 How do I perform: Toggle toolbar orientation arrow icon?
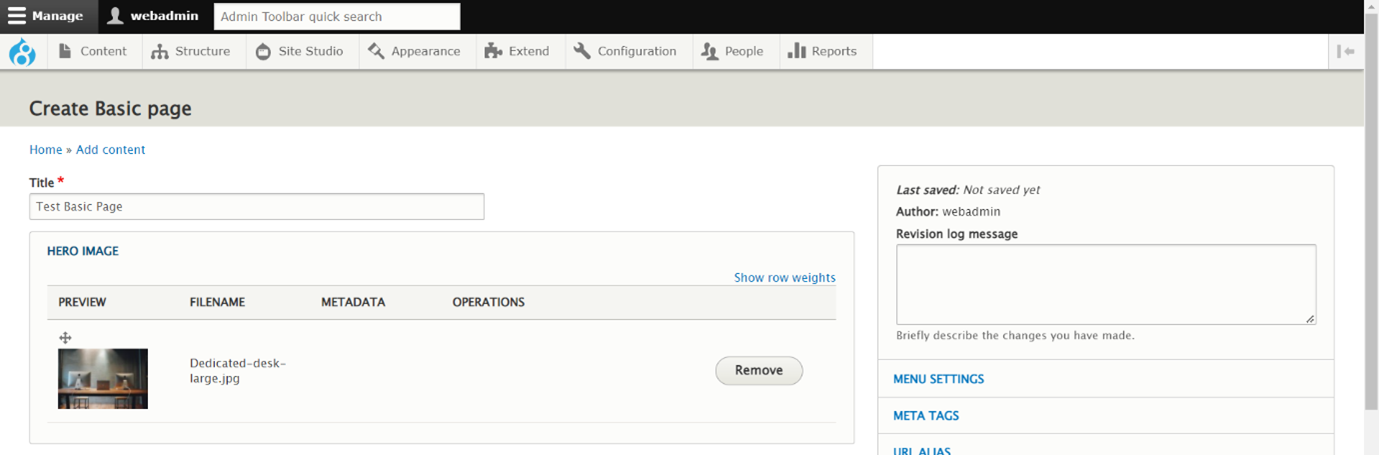click(1346, 52)
